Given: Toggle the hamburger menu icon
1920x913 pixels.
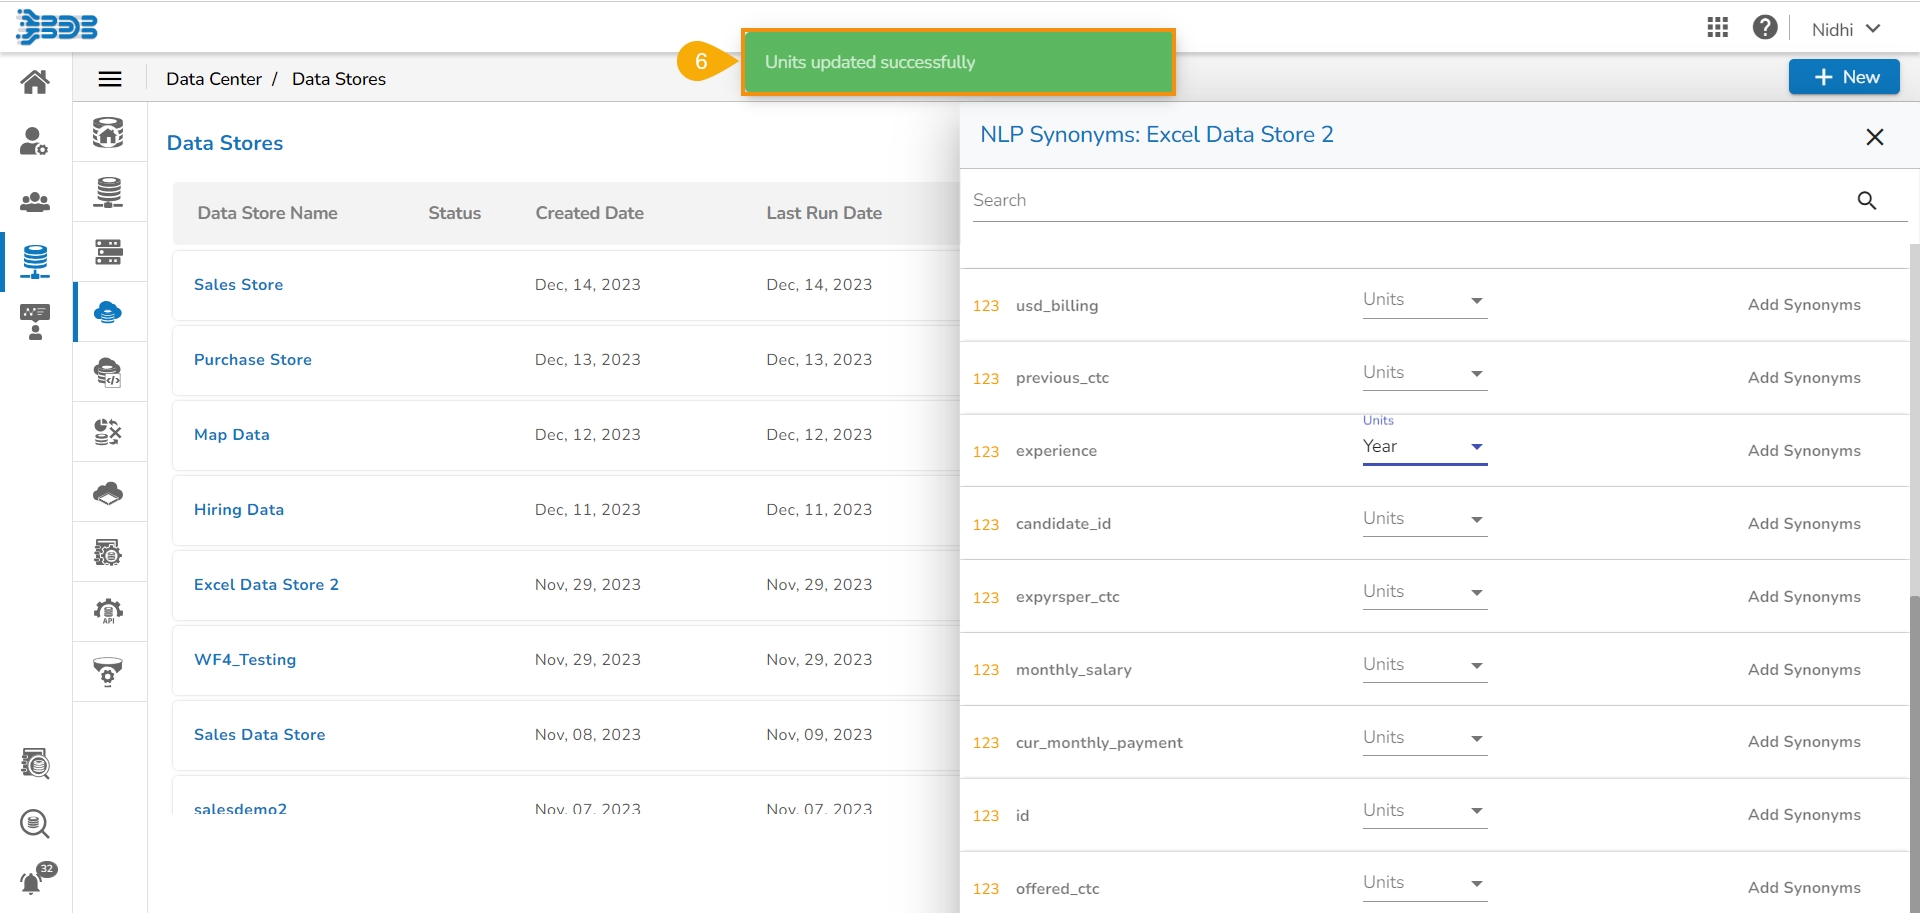Looking at the screenshot, I should coord(110,79).
